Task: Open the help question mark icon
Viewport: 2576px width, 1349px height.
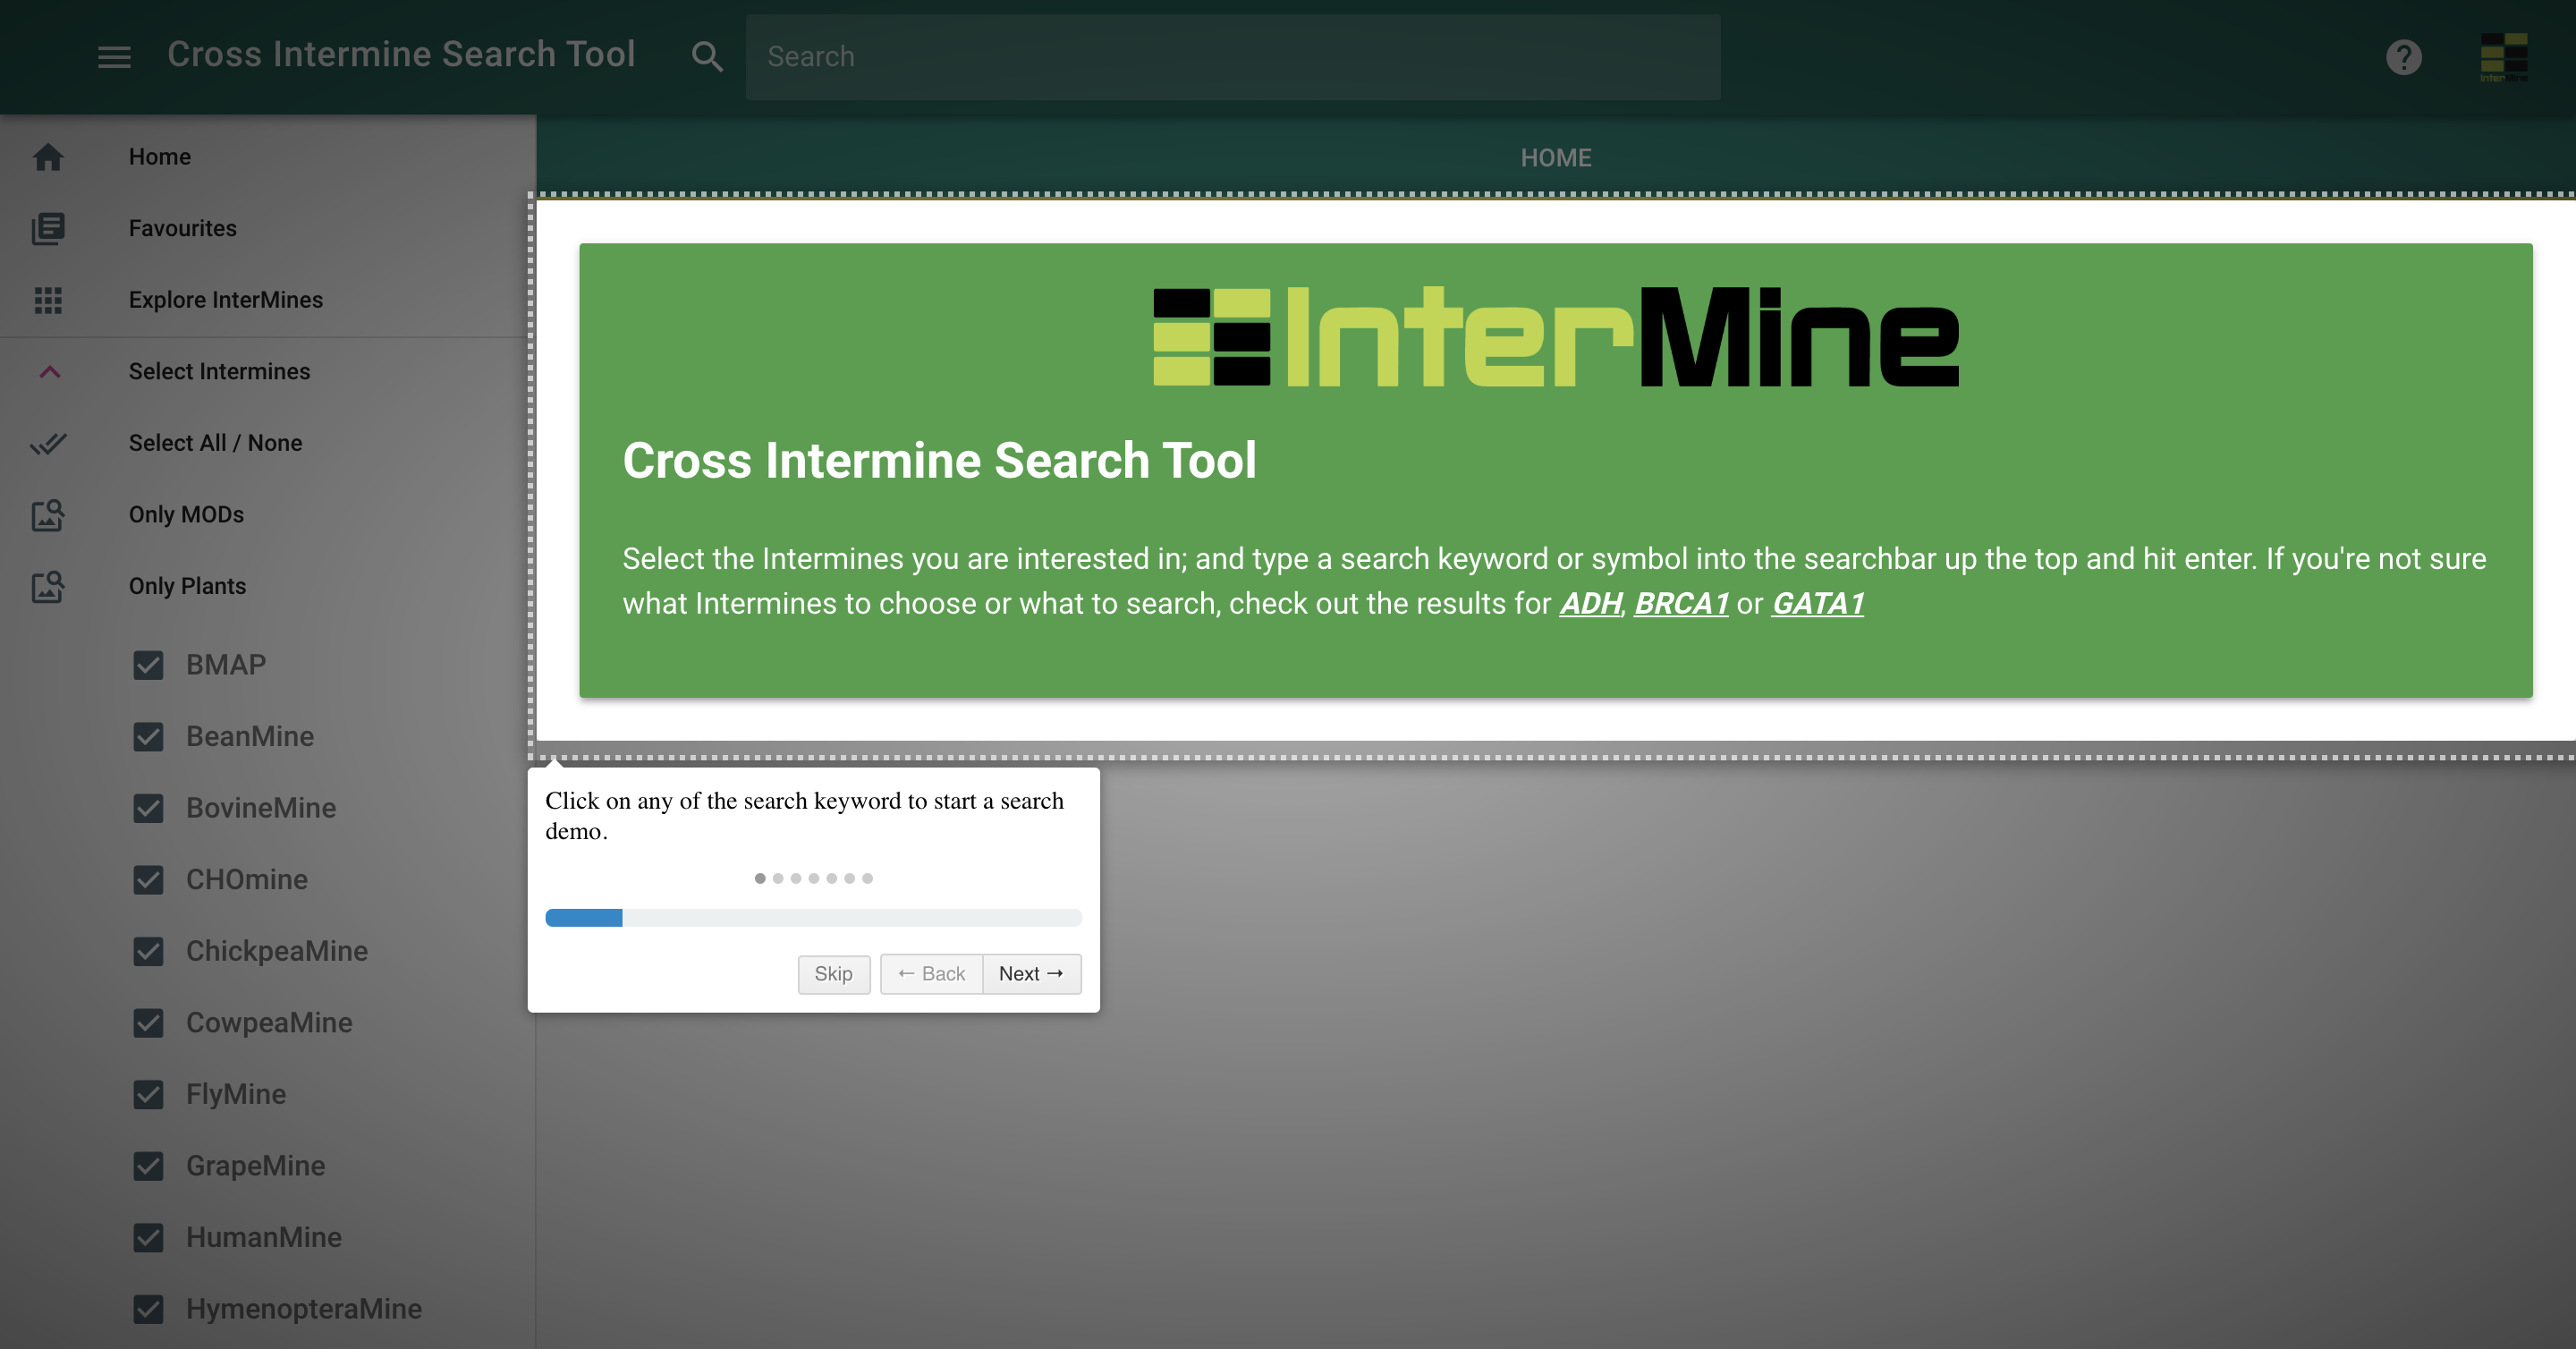Action: (x=2403, y=57)
